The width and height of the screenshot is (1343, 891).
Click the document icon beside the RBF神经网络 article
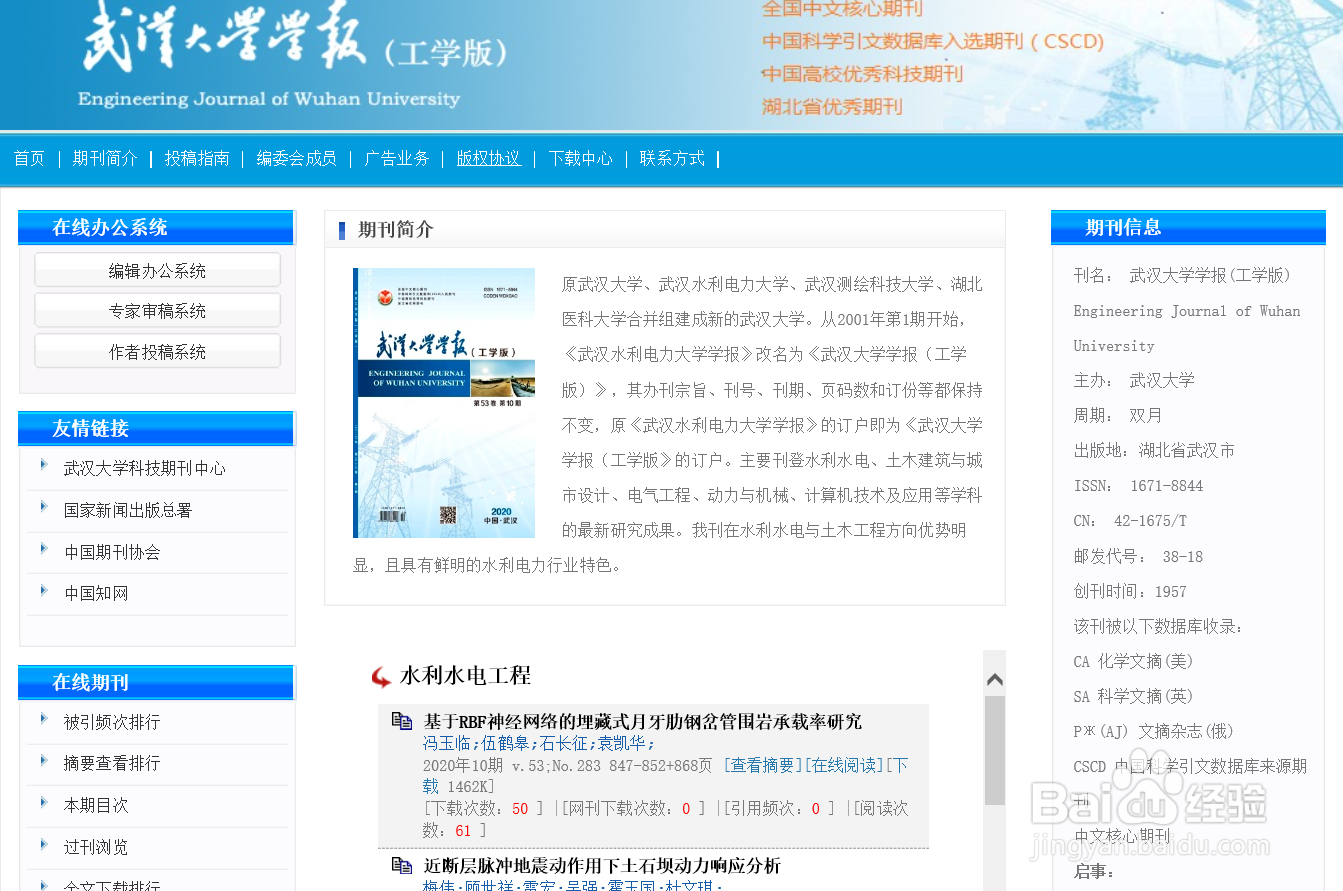click(402, 721)
